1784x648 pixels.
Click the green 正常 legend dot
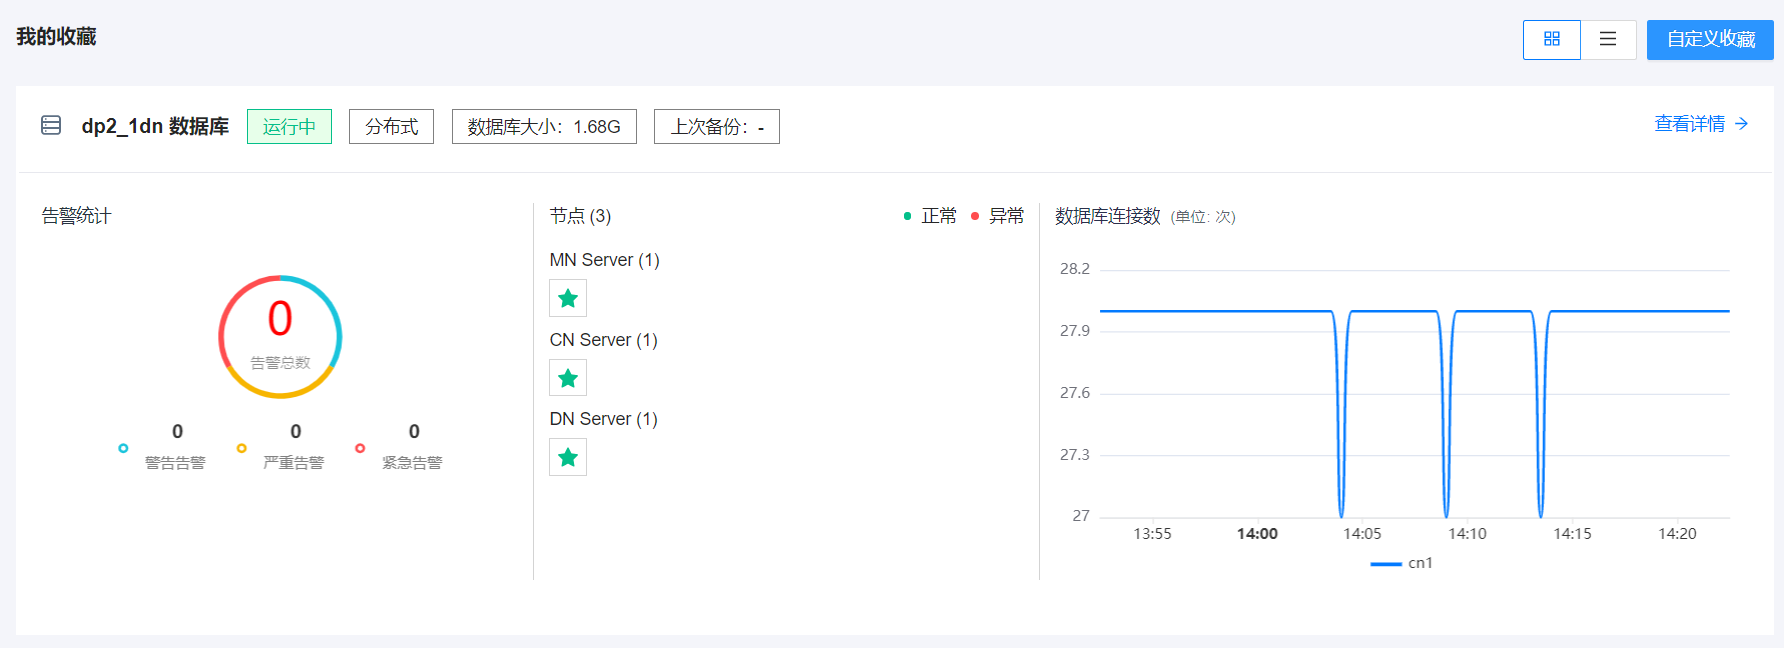pos(907,216)
